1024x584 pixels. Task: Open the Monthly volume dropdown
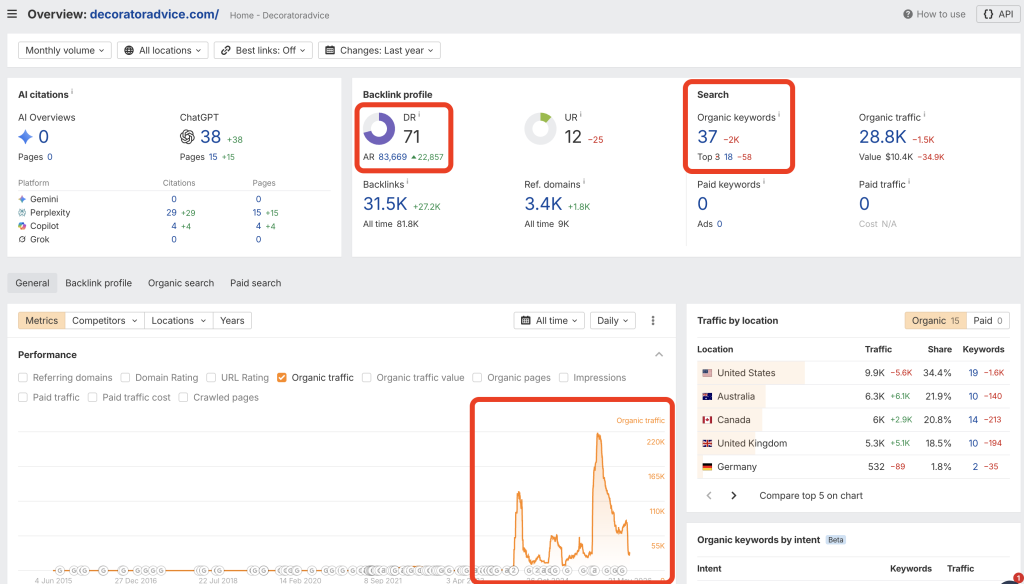(x=65, y=50)
